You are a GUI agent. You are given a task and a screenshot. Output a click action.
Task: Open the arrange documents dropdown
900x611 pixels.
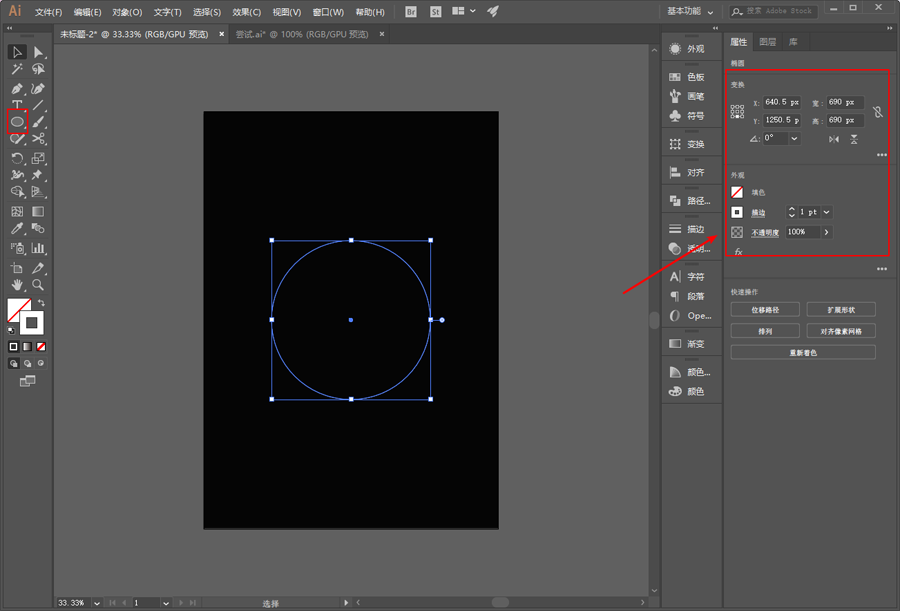click(464, 11)
